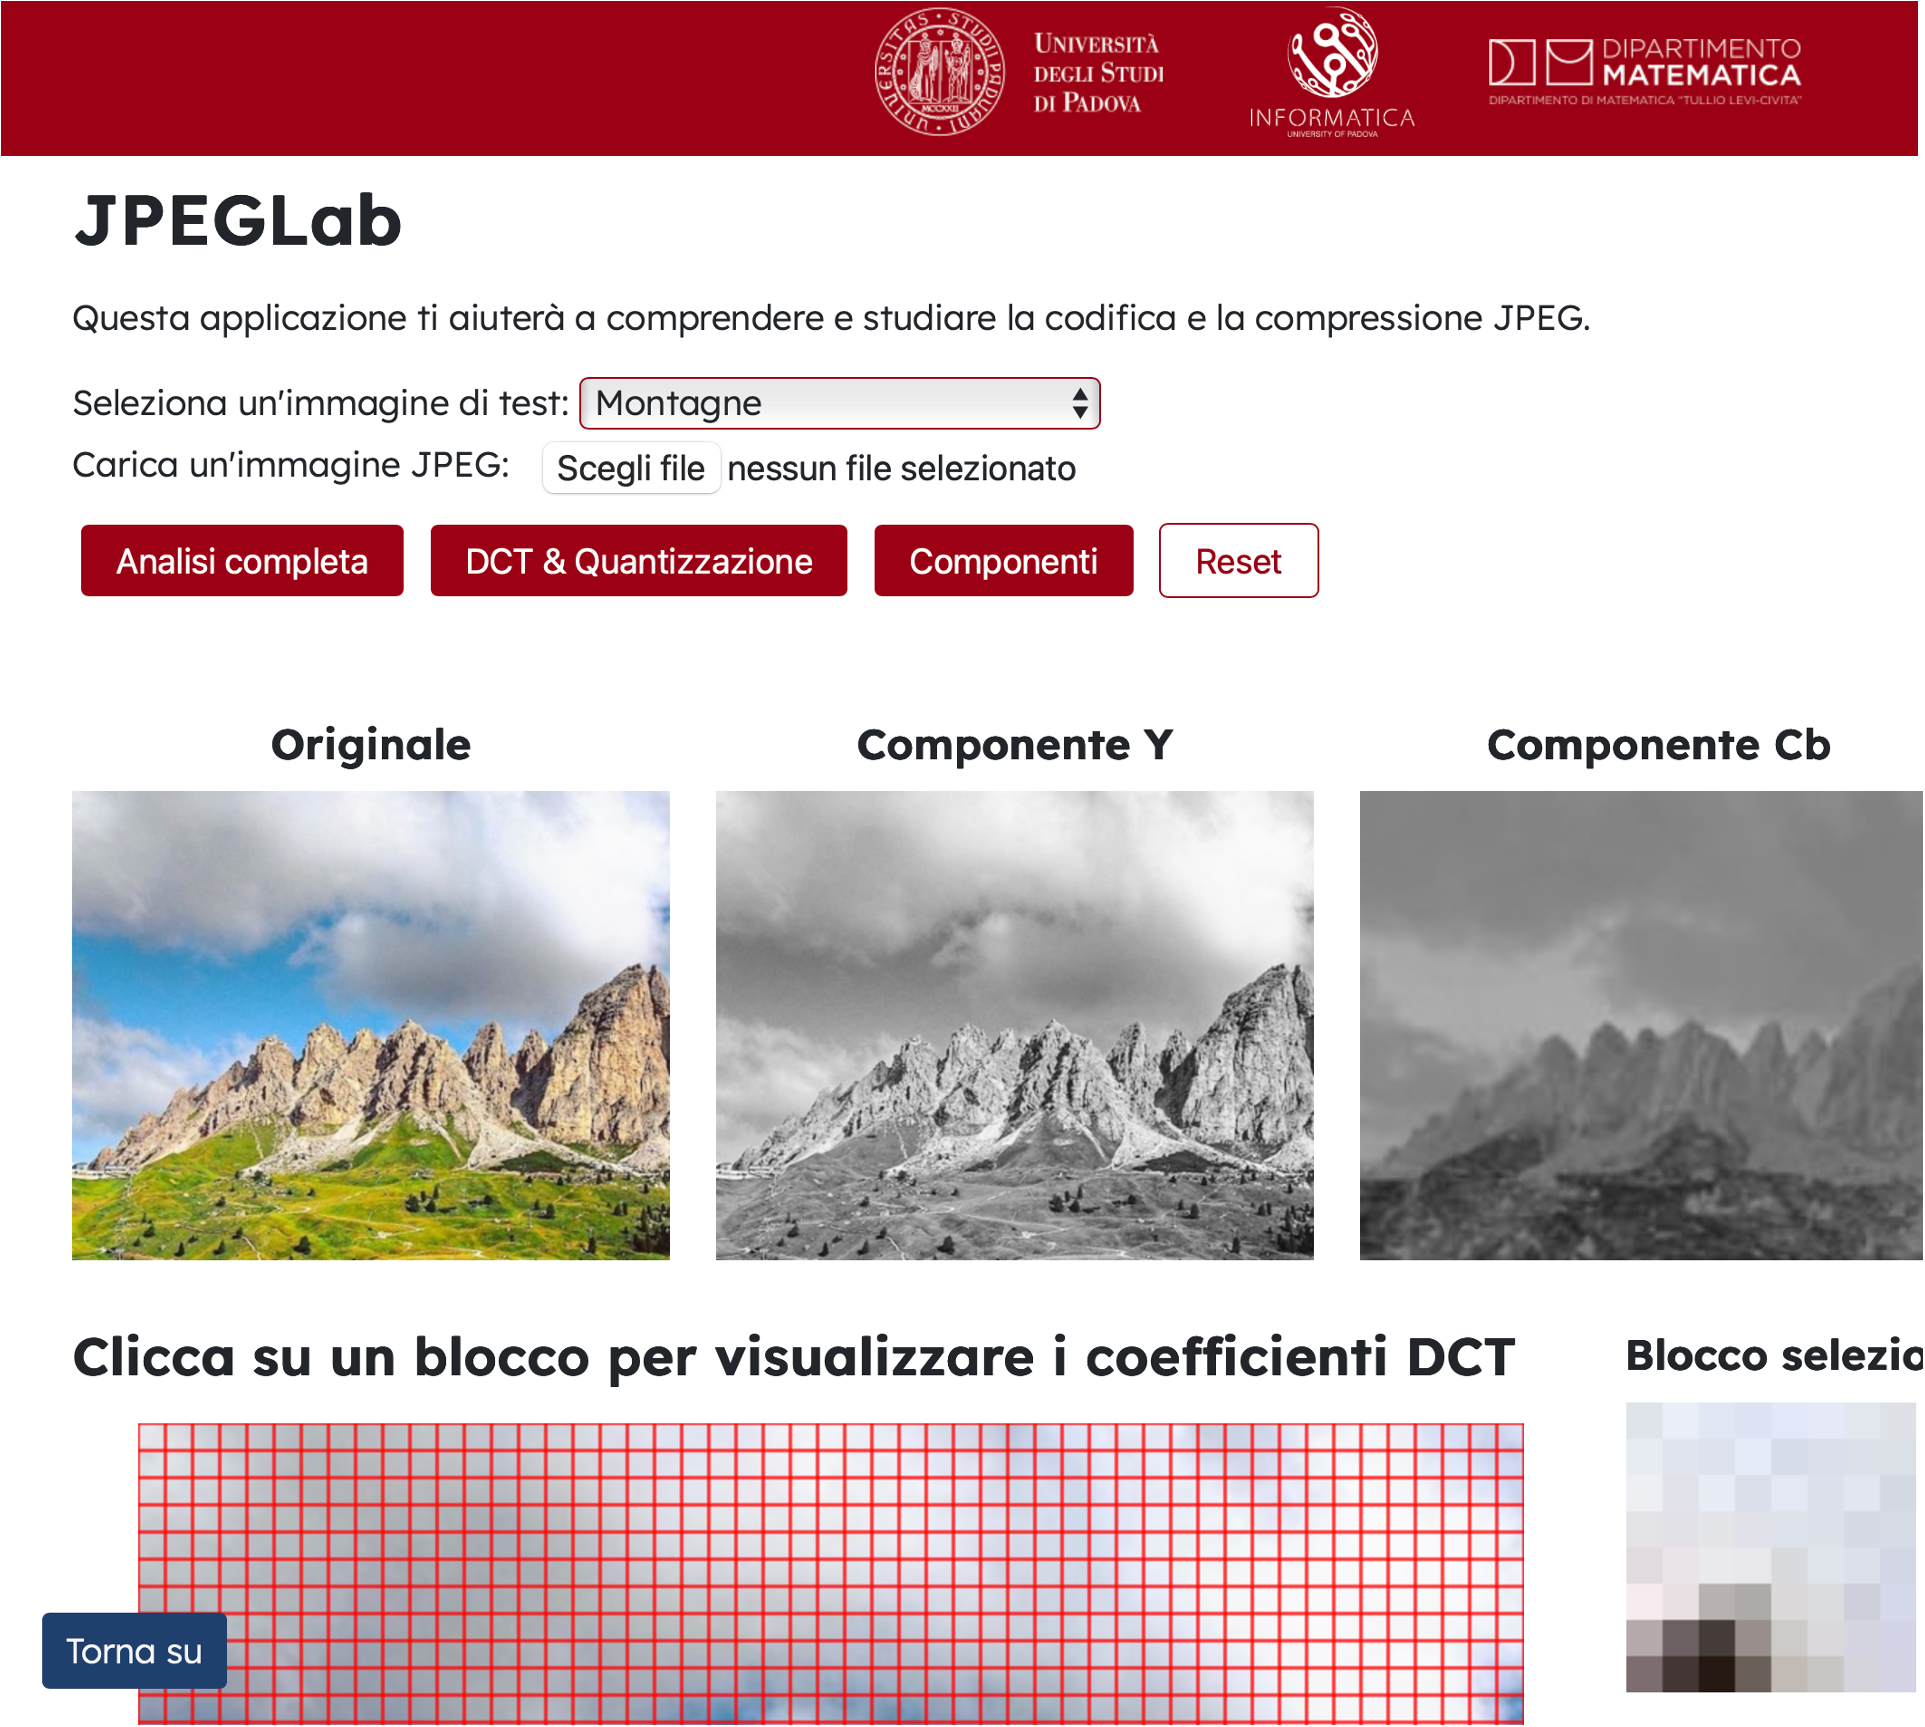Click the 'Seleziona un'immagine di test' label
This screenshot has height=1727, width=1925.
pyautogui.click(x=321, y=403)
